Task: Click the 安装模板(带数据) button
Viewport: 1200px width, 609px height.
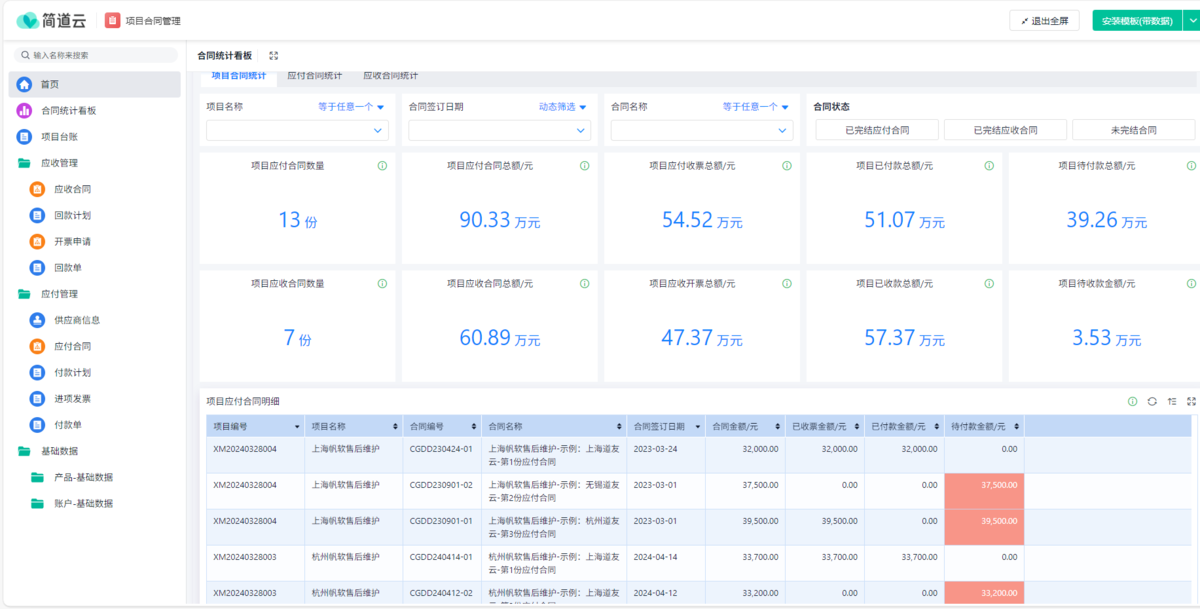Action: [1136, 20]
